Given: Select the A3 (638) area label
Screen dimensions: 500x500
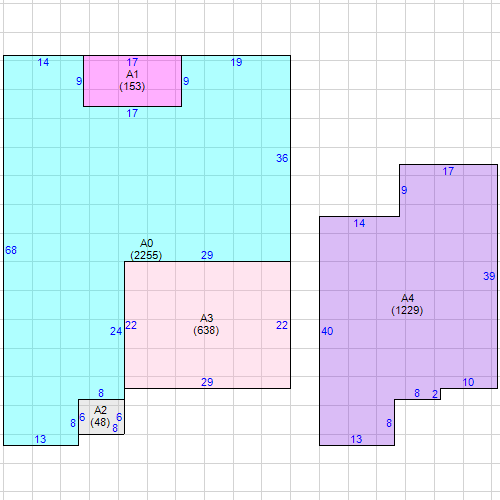Looking at the screenshot, I should pyautogui.click(x=206, y=324).
